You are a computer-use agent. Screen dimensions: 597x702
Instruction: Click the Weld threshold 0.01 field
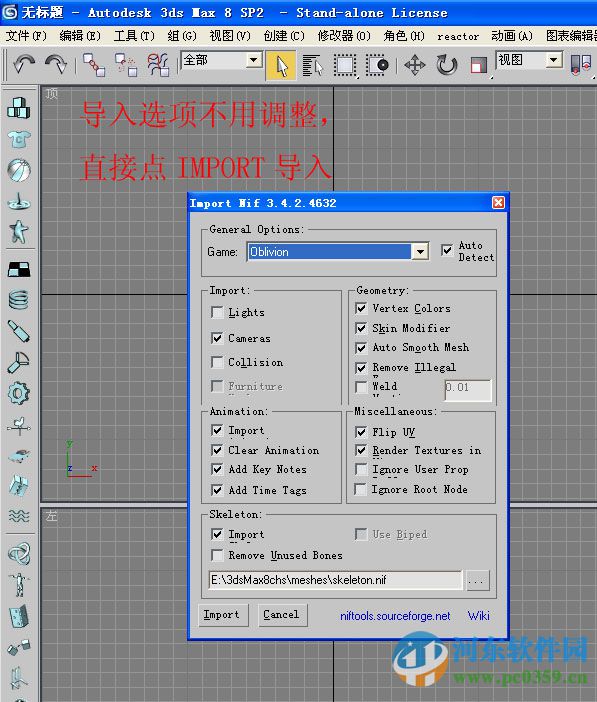pos(468,389)
